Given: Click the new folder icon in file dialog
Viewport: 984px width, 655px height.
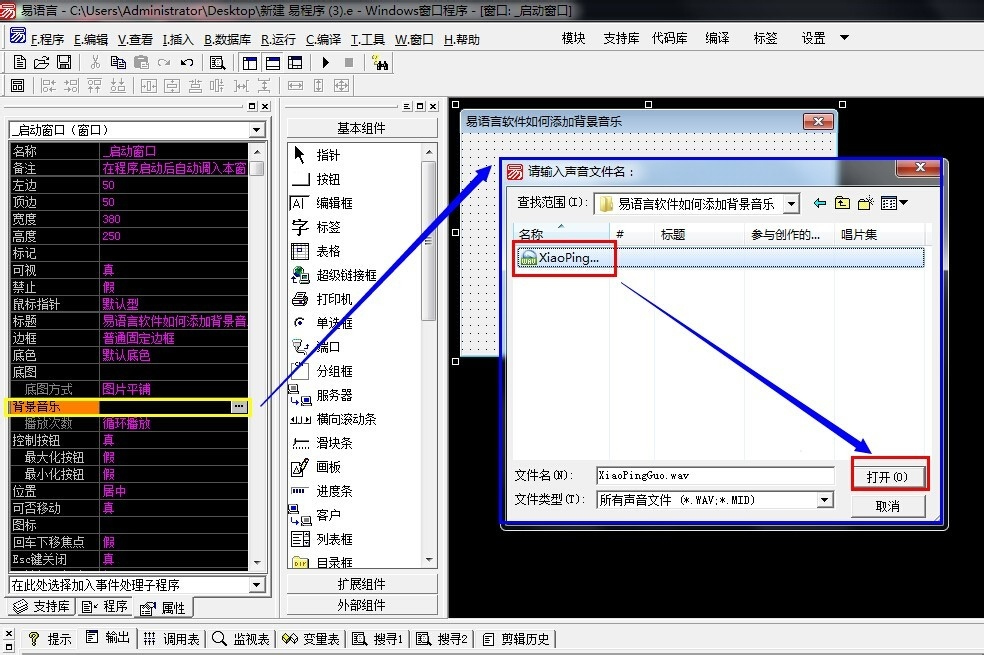Looking at the screenshot, I should point(866,203).
